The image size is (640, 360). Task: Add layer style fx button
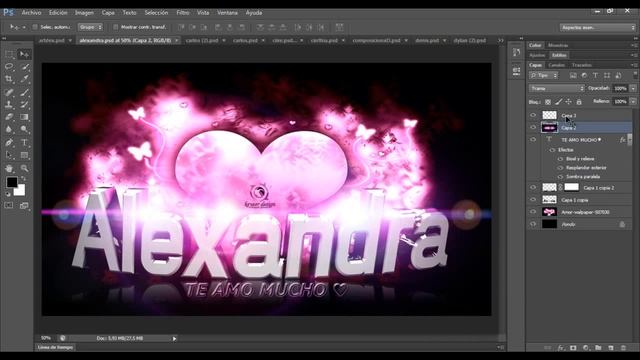click(x=561, y=348)
